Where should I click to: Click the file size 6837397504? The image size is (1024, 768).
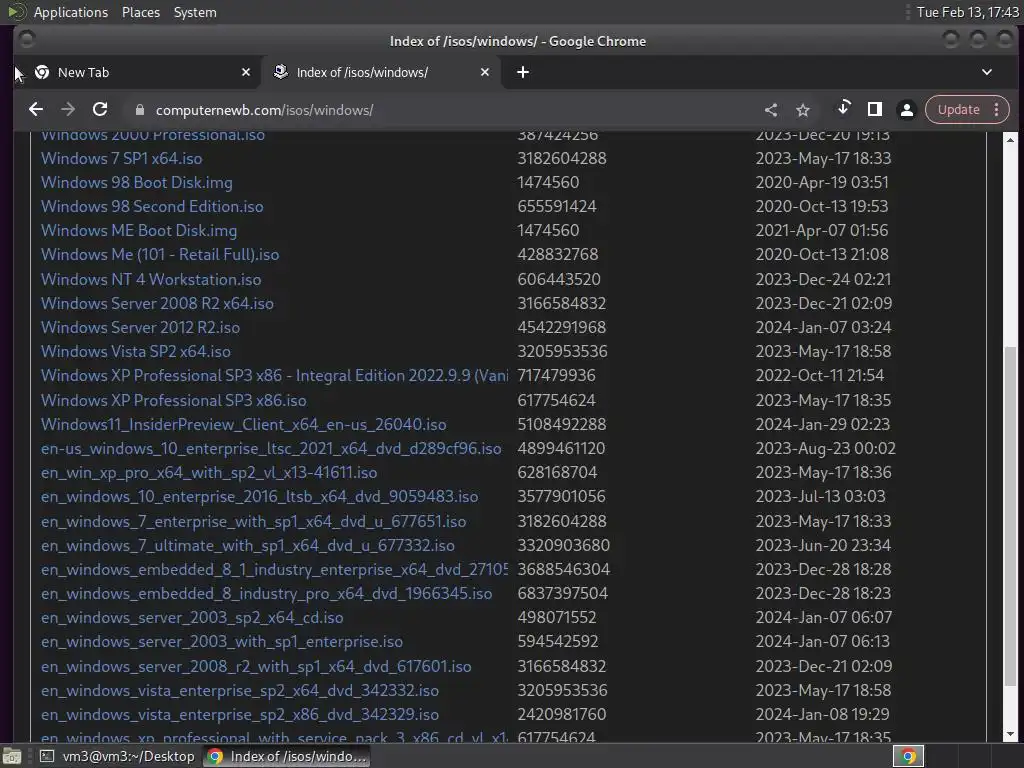tap(562, 594)
